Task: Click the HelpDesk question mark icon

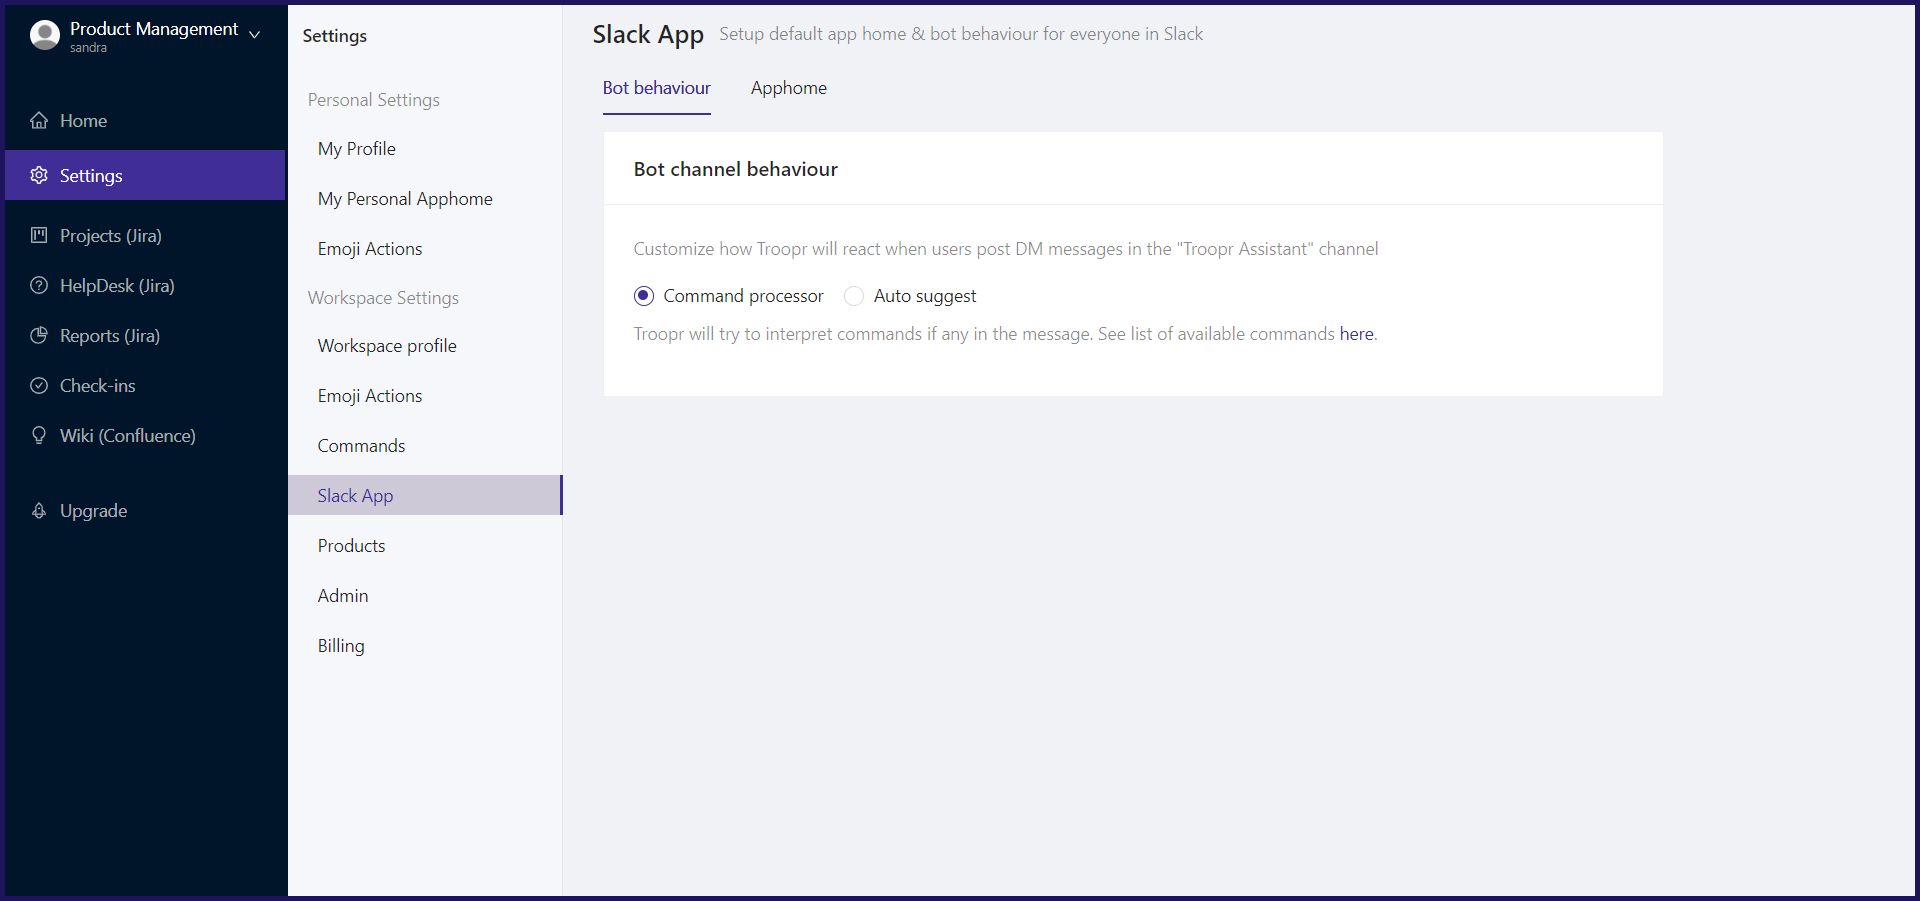Action: [x=39, y=286]
